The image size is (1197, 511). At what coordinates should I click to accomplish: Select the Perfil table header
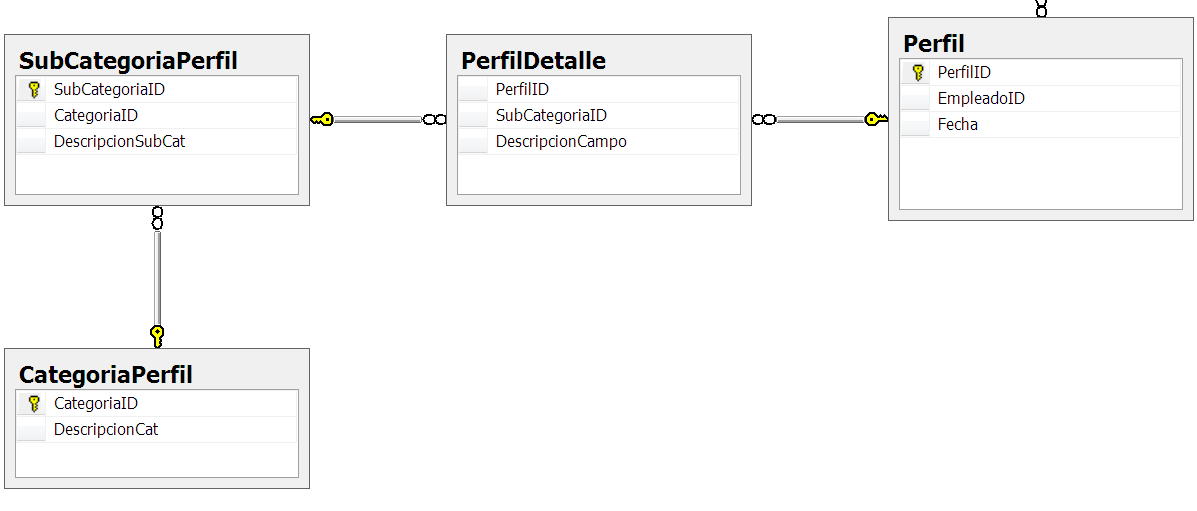tap(933, 44)
